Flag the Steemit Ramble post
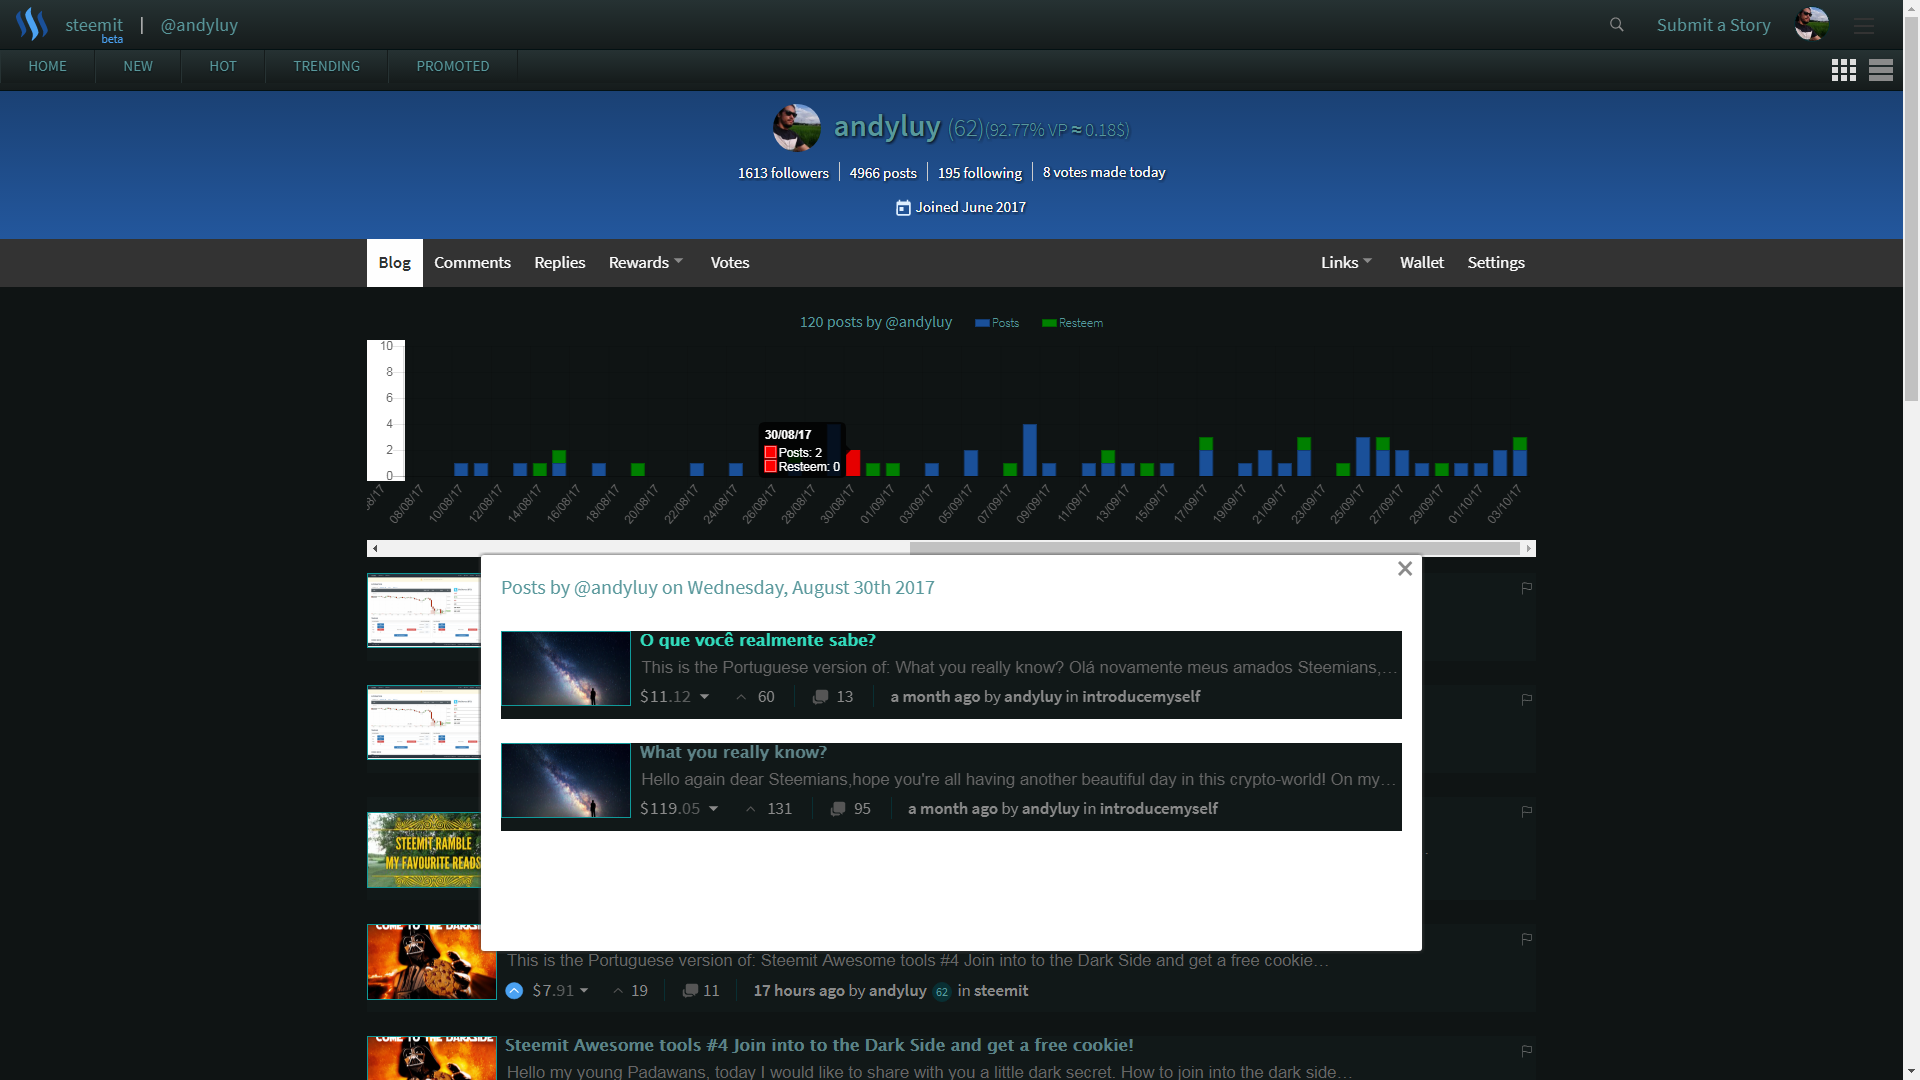 tap(1527, 811)
